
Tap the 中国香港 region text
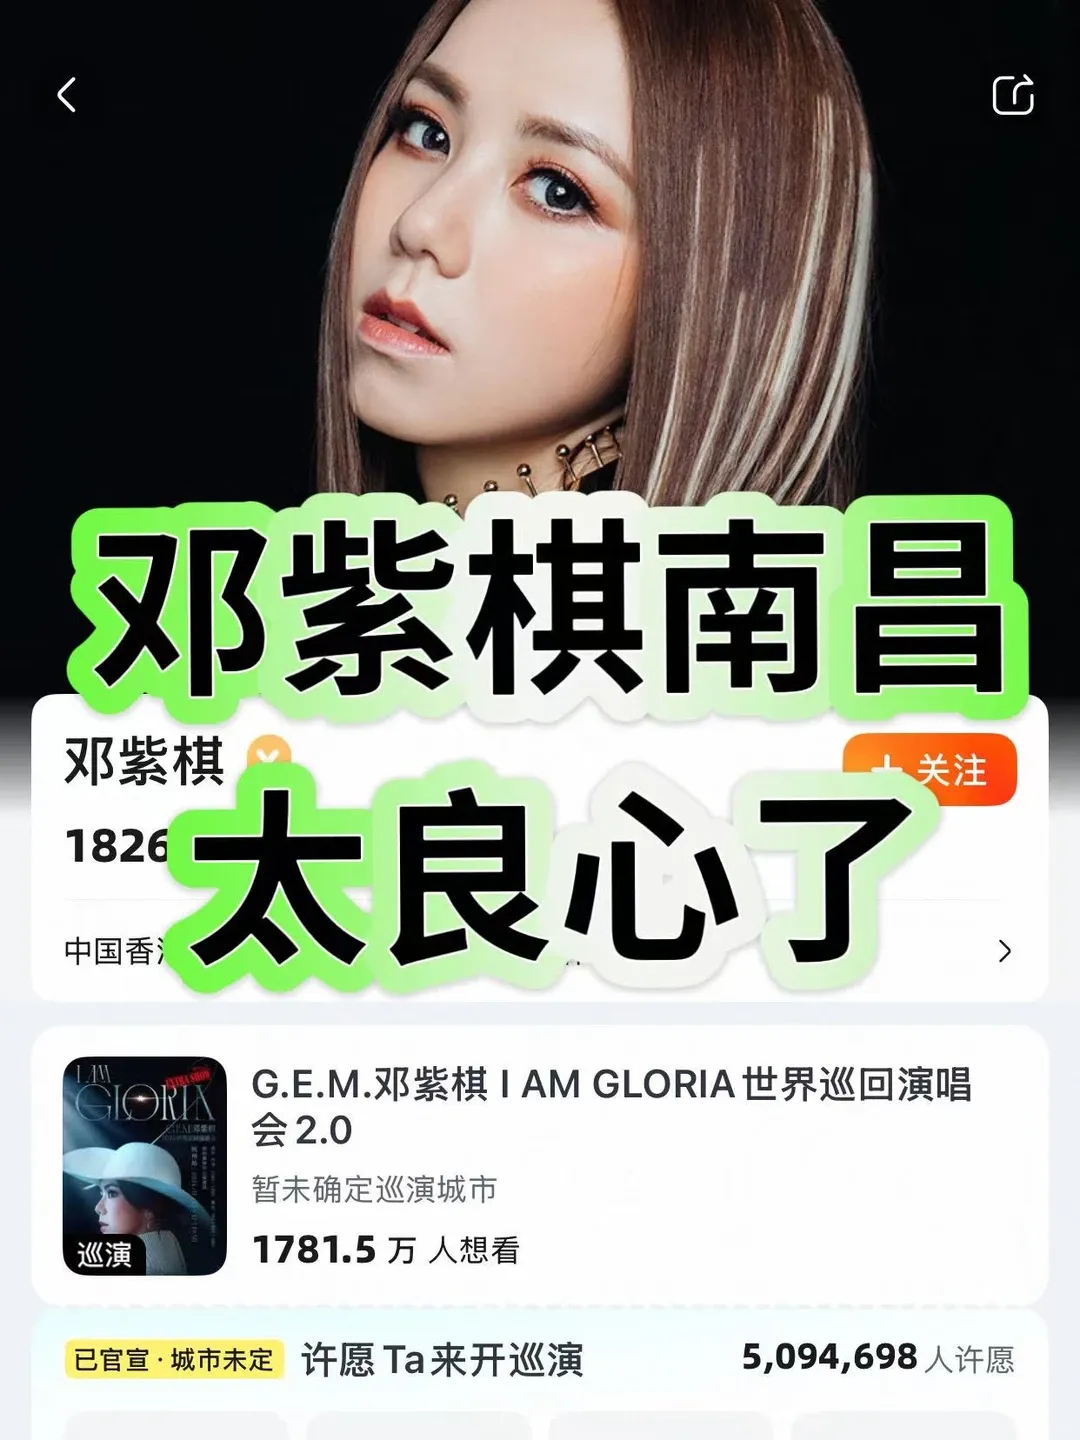tap(112, 950)
